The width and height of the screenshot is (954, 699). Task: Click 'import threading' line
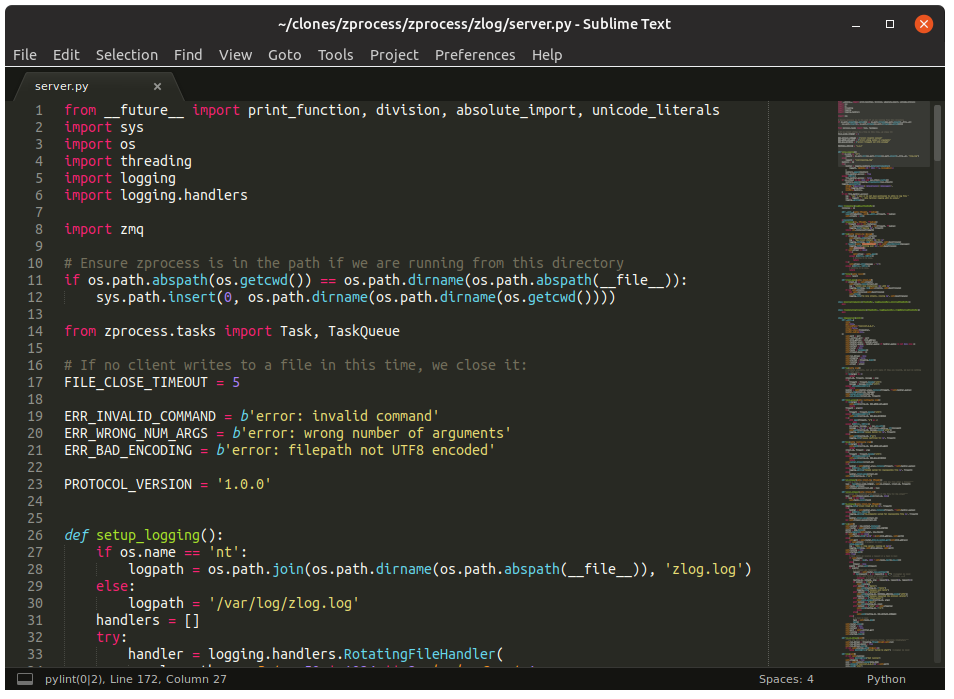tap(128, 161)
